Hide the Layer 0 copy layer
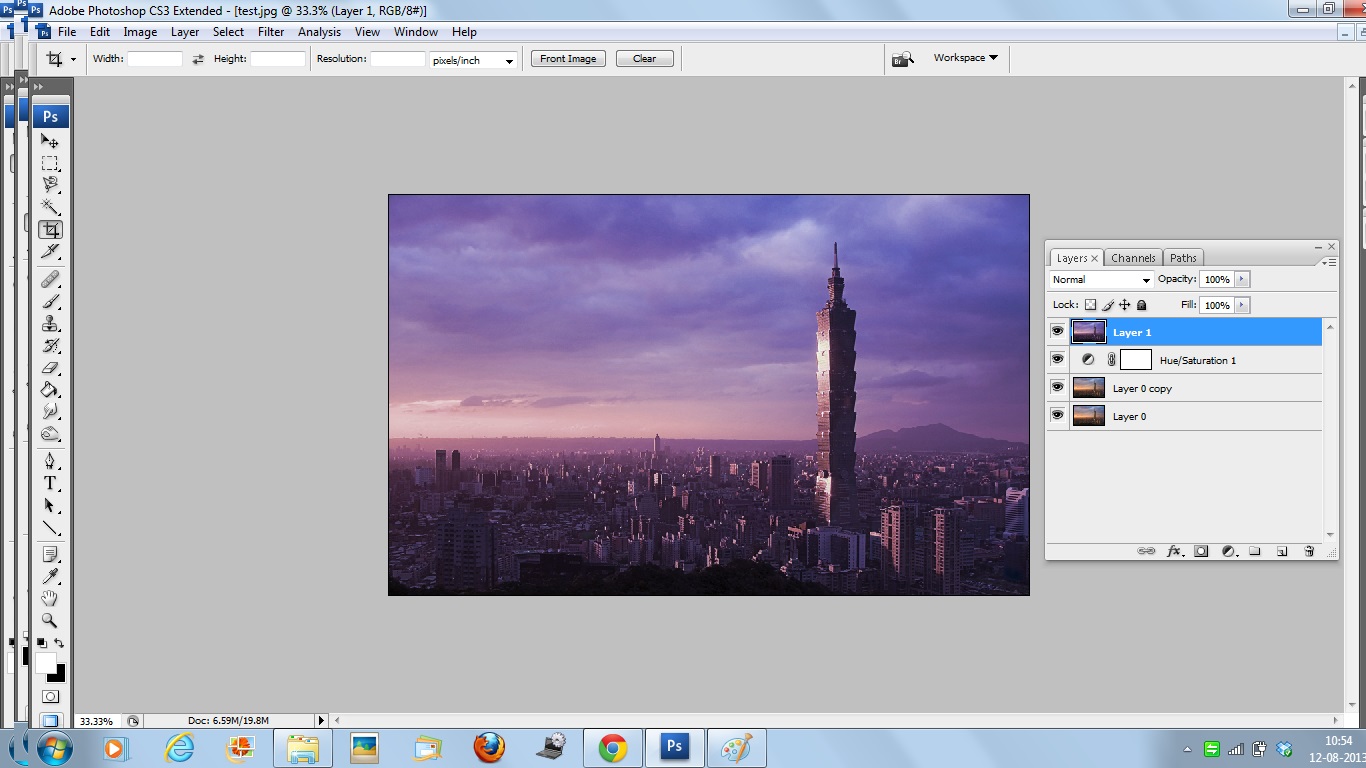The width and height of the screenshot is (1366, 768). pyautogui.click(x=1057, y=387)
